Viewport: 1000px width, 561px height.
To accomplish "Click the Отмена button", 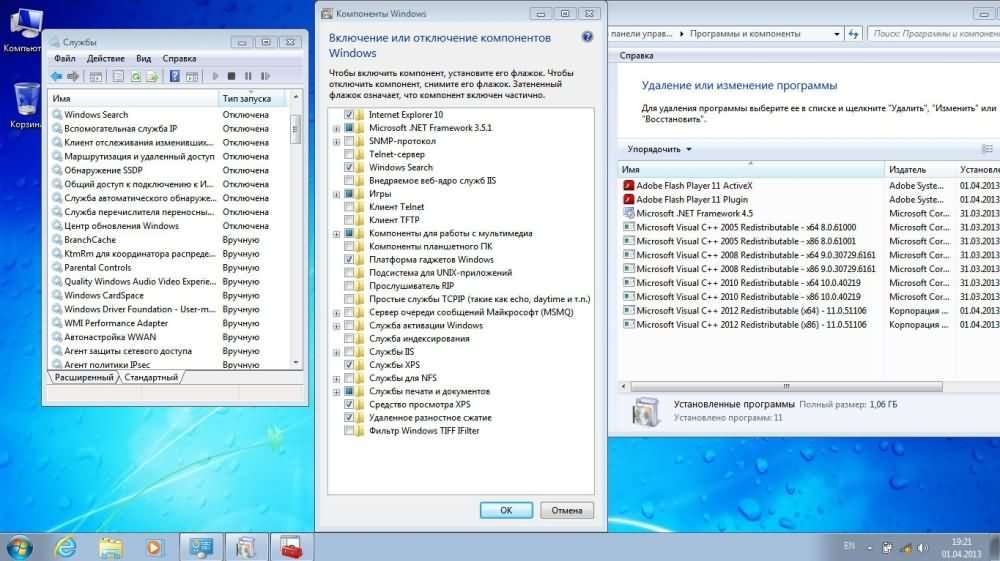I will click(x=567, y=510).
